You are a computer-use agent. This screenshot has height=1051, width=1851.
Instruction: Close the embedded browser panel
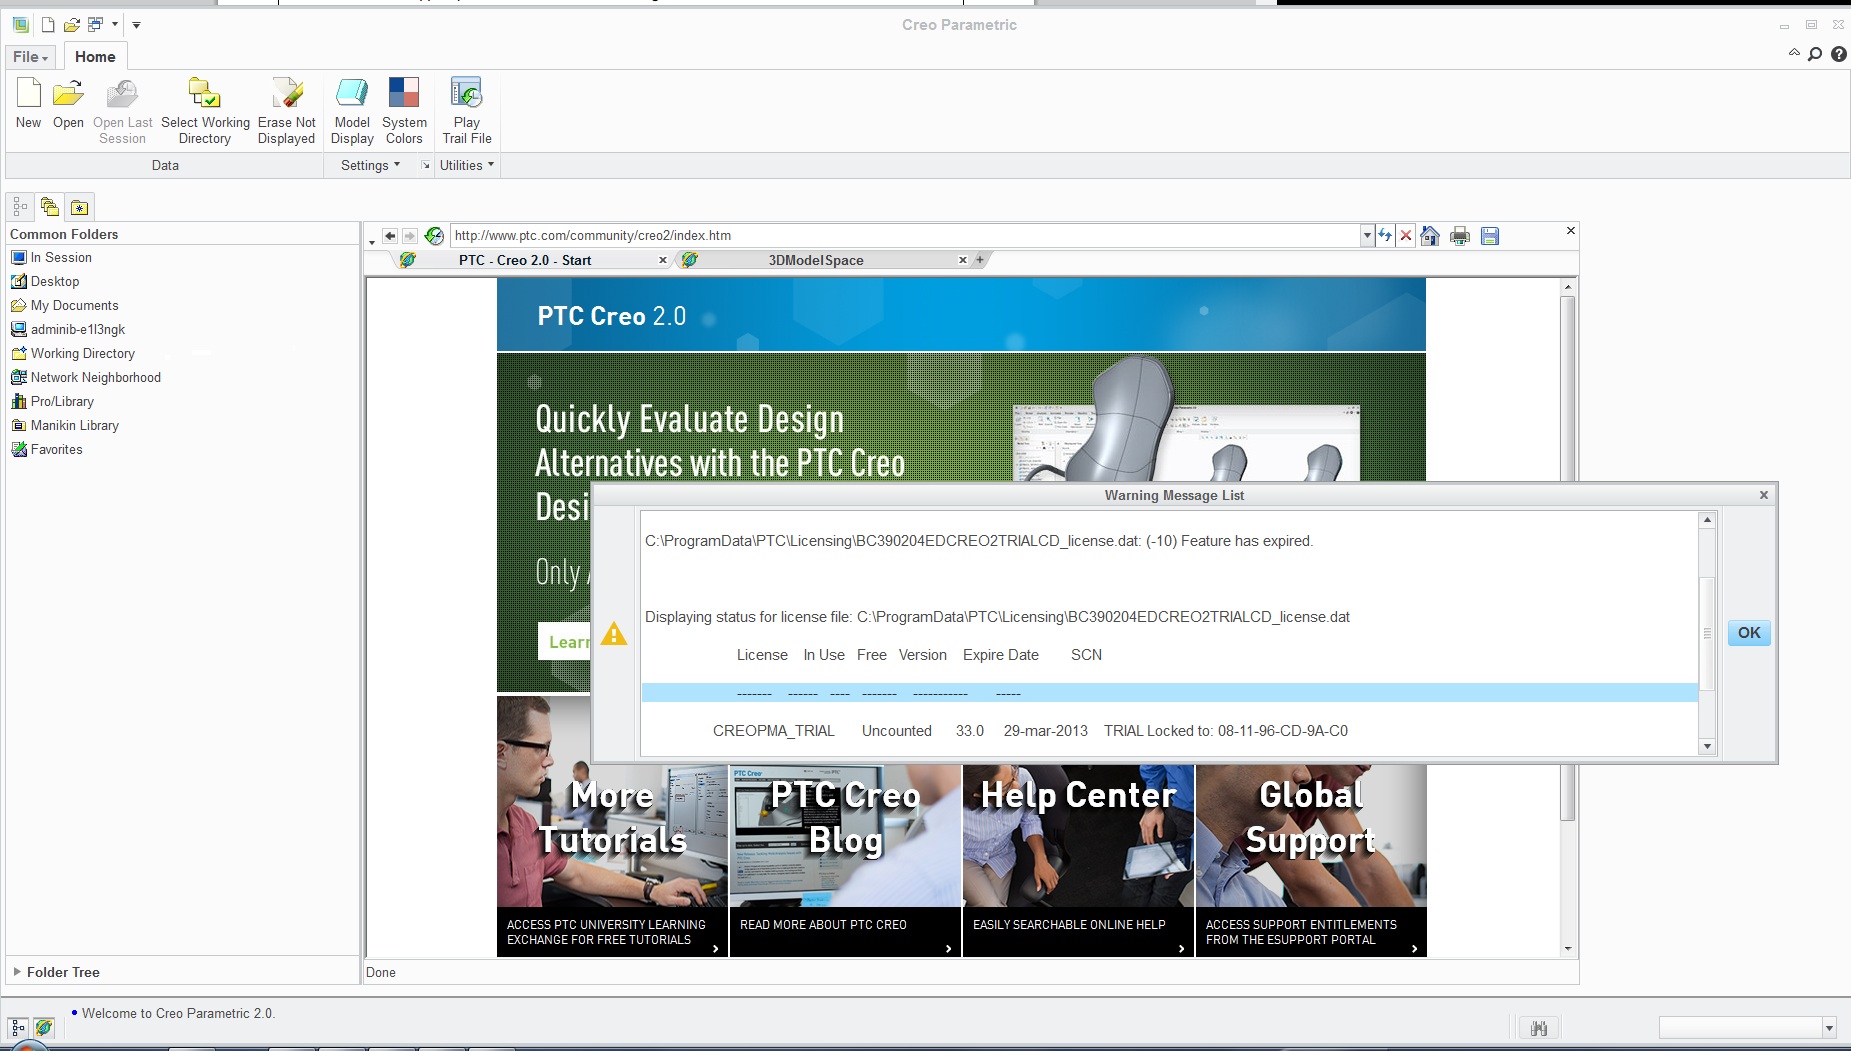(1571, 231)
